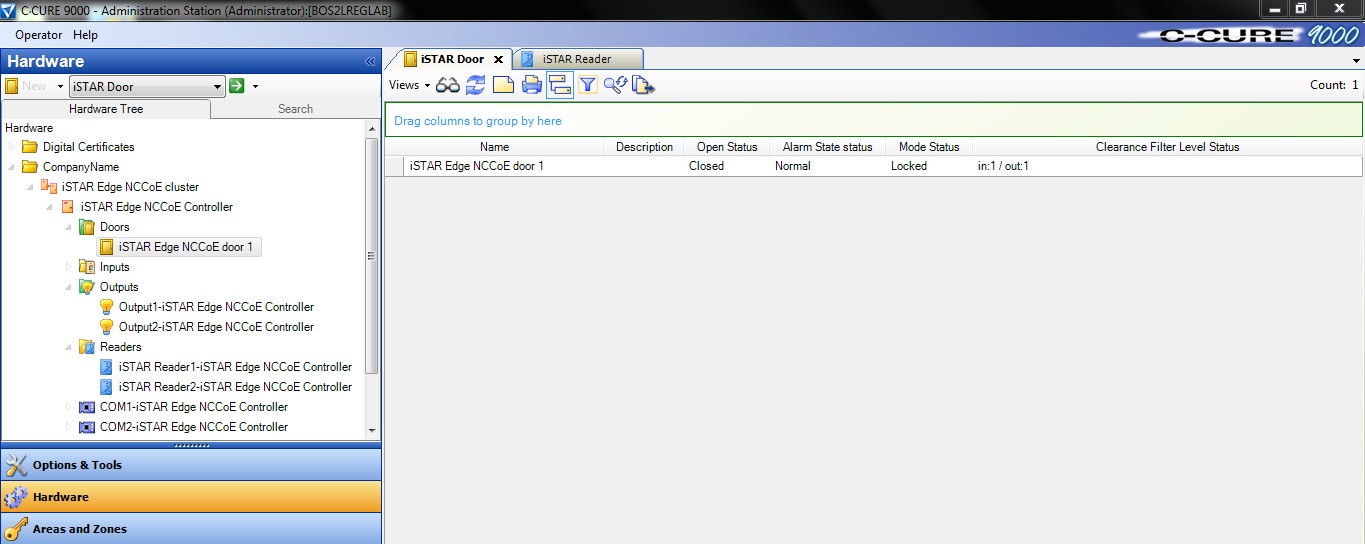
Task: Expand the Digital Certificates folder
Action: (13, 147)
